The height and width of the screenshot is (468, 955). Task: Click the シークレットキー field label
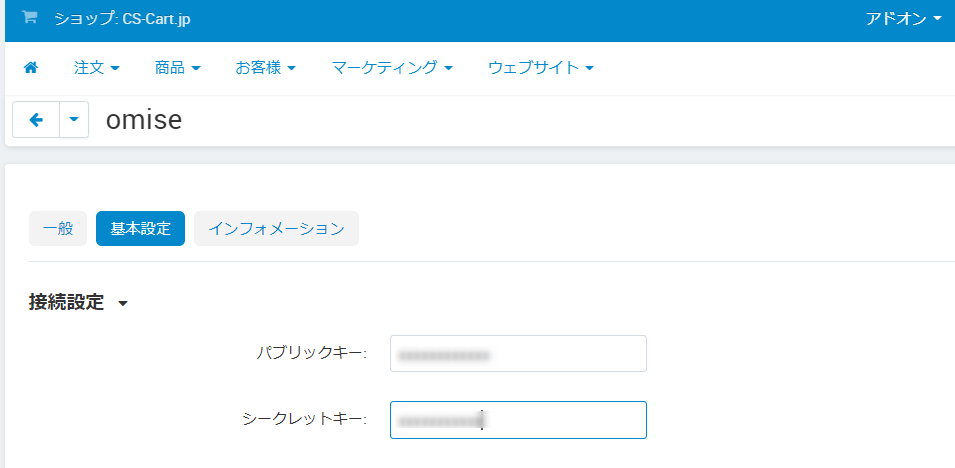pos(305,419)
